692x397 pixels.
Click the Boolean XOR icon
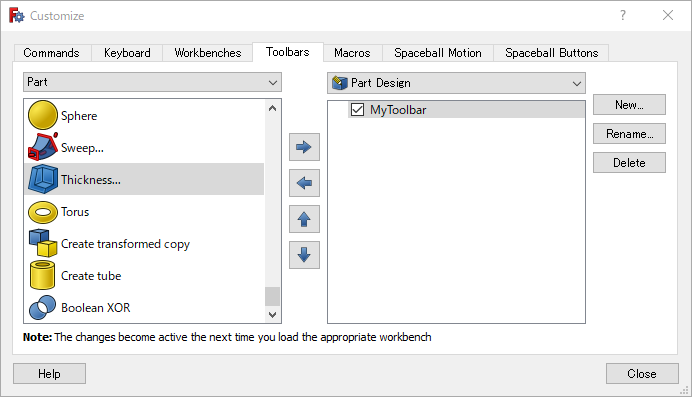tap(42, 307)
